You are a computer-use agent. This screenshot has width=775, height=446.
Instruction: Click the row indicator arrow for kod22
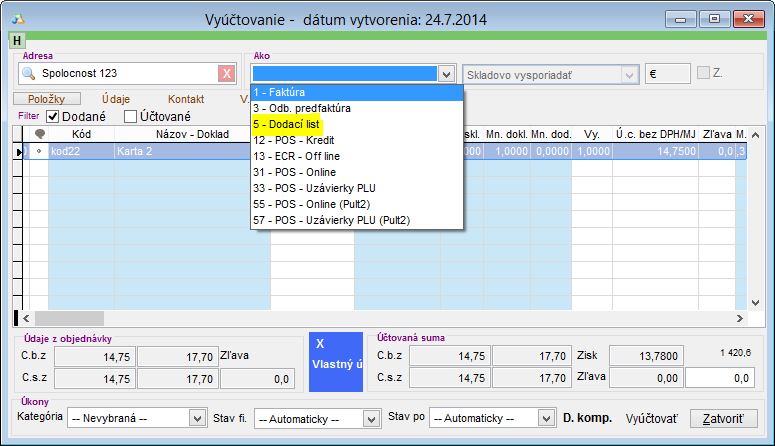coord(19,152)
